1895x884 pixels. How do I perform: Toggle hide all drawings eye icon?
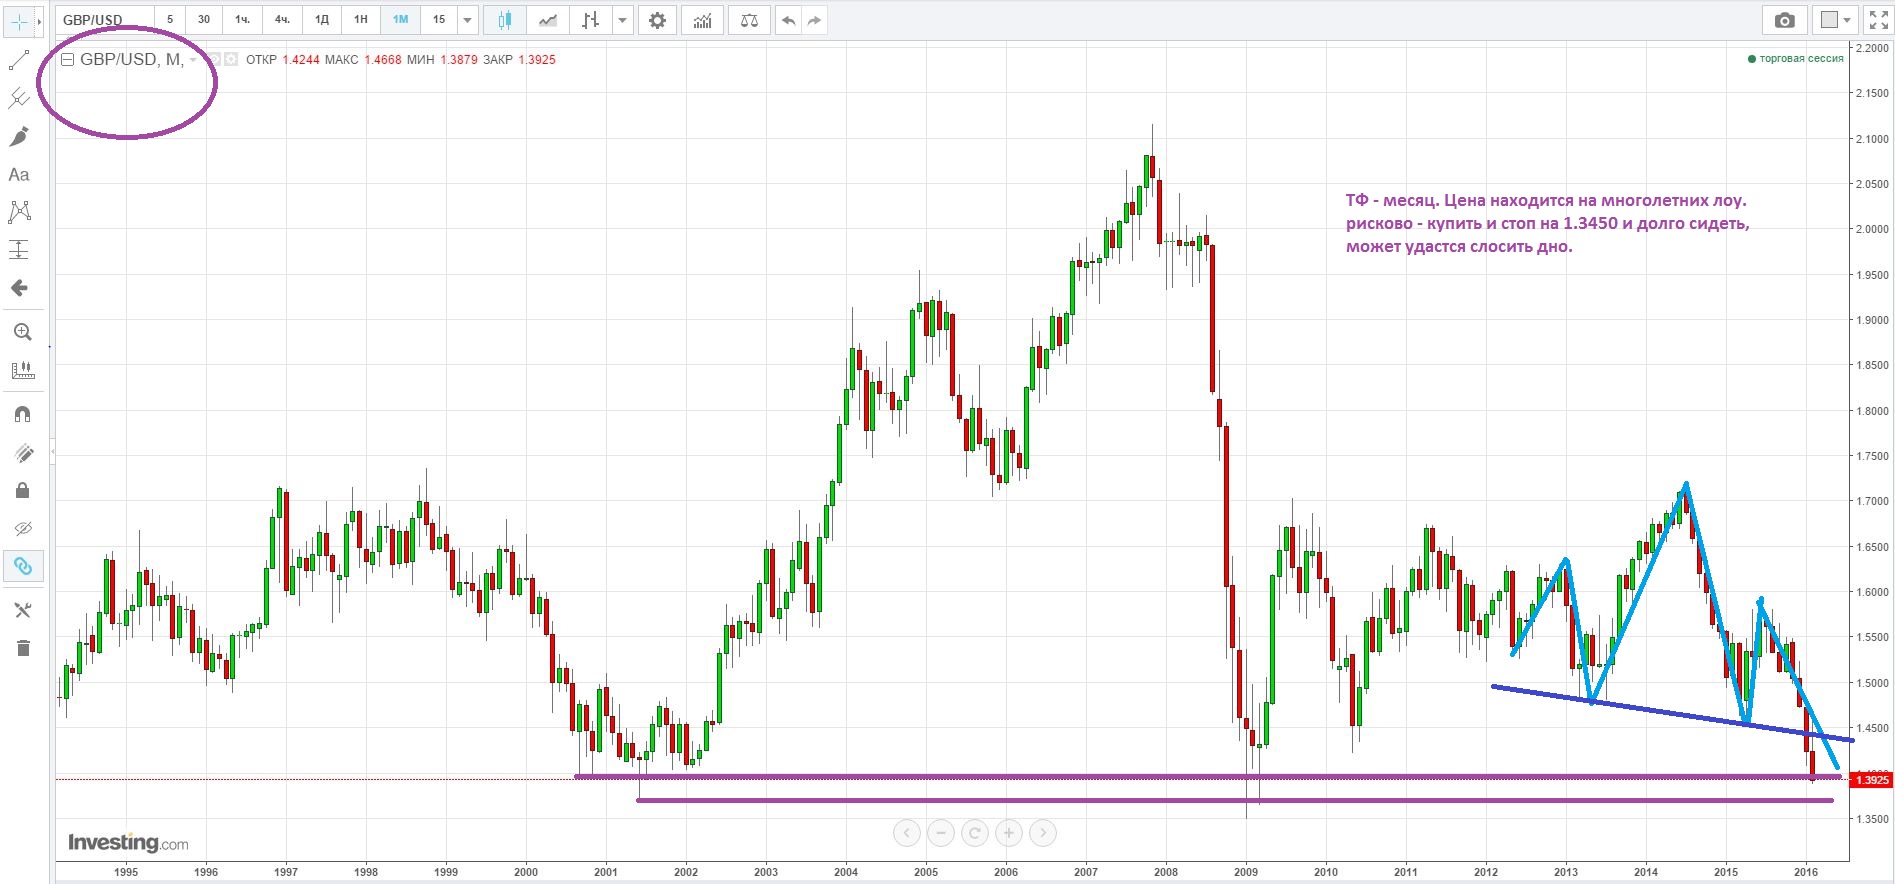tap(22, 528)
